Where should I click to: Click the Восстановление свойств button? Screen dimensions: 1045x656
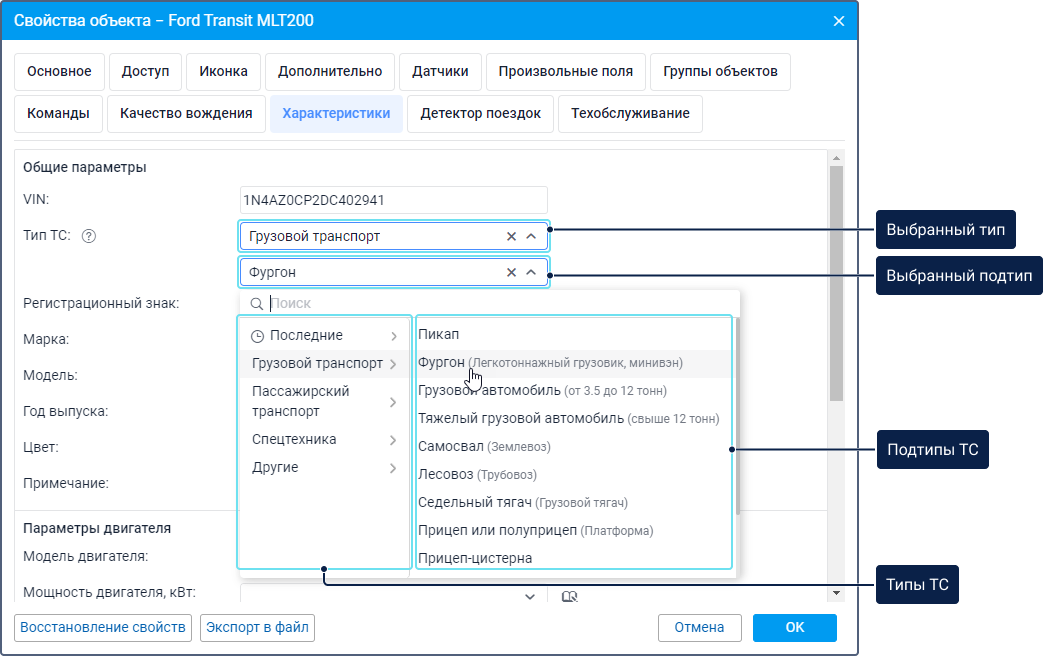tap(103, 627)
